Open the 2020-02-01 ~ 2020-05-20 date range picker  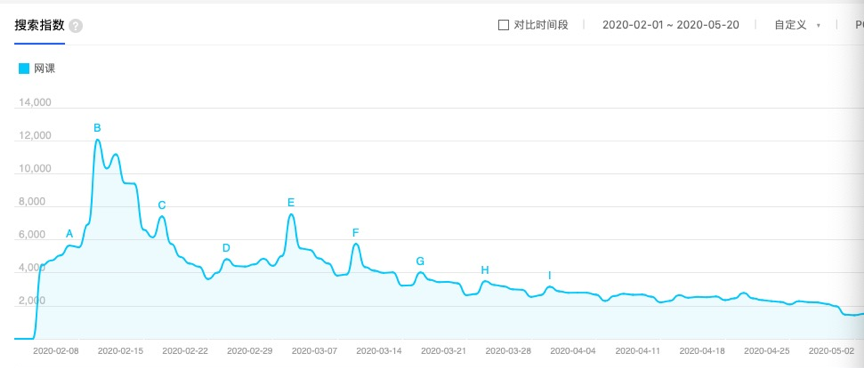point(671,25)
